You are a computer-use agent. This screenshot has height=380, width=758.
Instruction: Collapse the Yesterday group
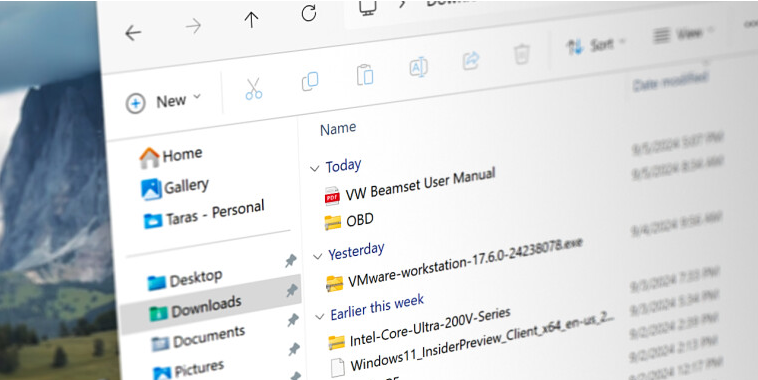pos(318,256)
